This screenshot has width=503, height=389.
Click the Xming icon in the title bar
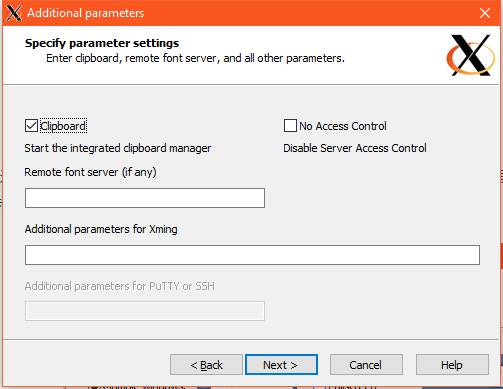[x=14, y=13]
